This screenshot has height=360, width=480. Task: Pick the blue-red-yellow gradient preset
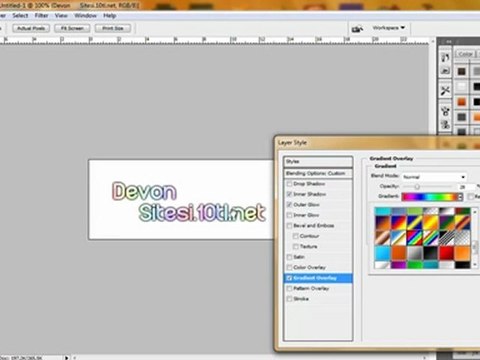pyautogui.click(x=398, y=223)
